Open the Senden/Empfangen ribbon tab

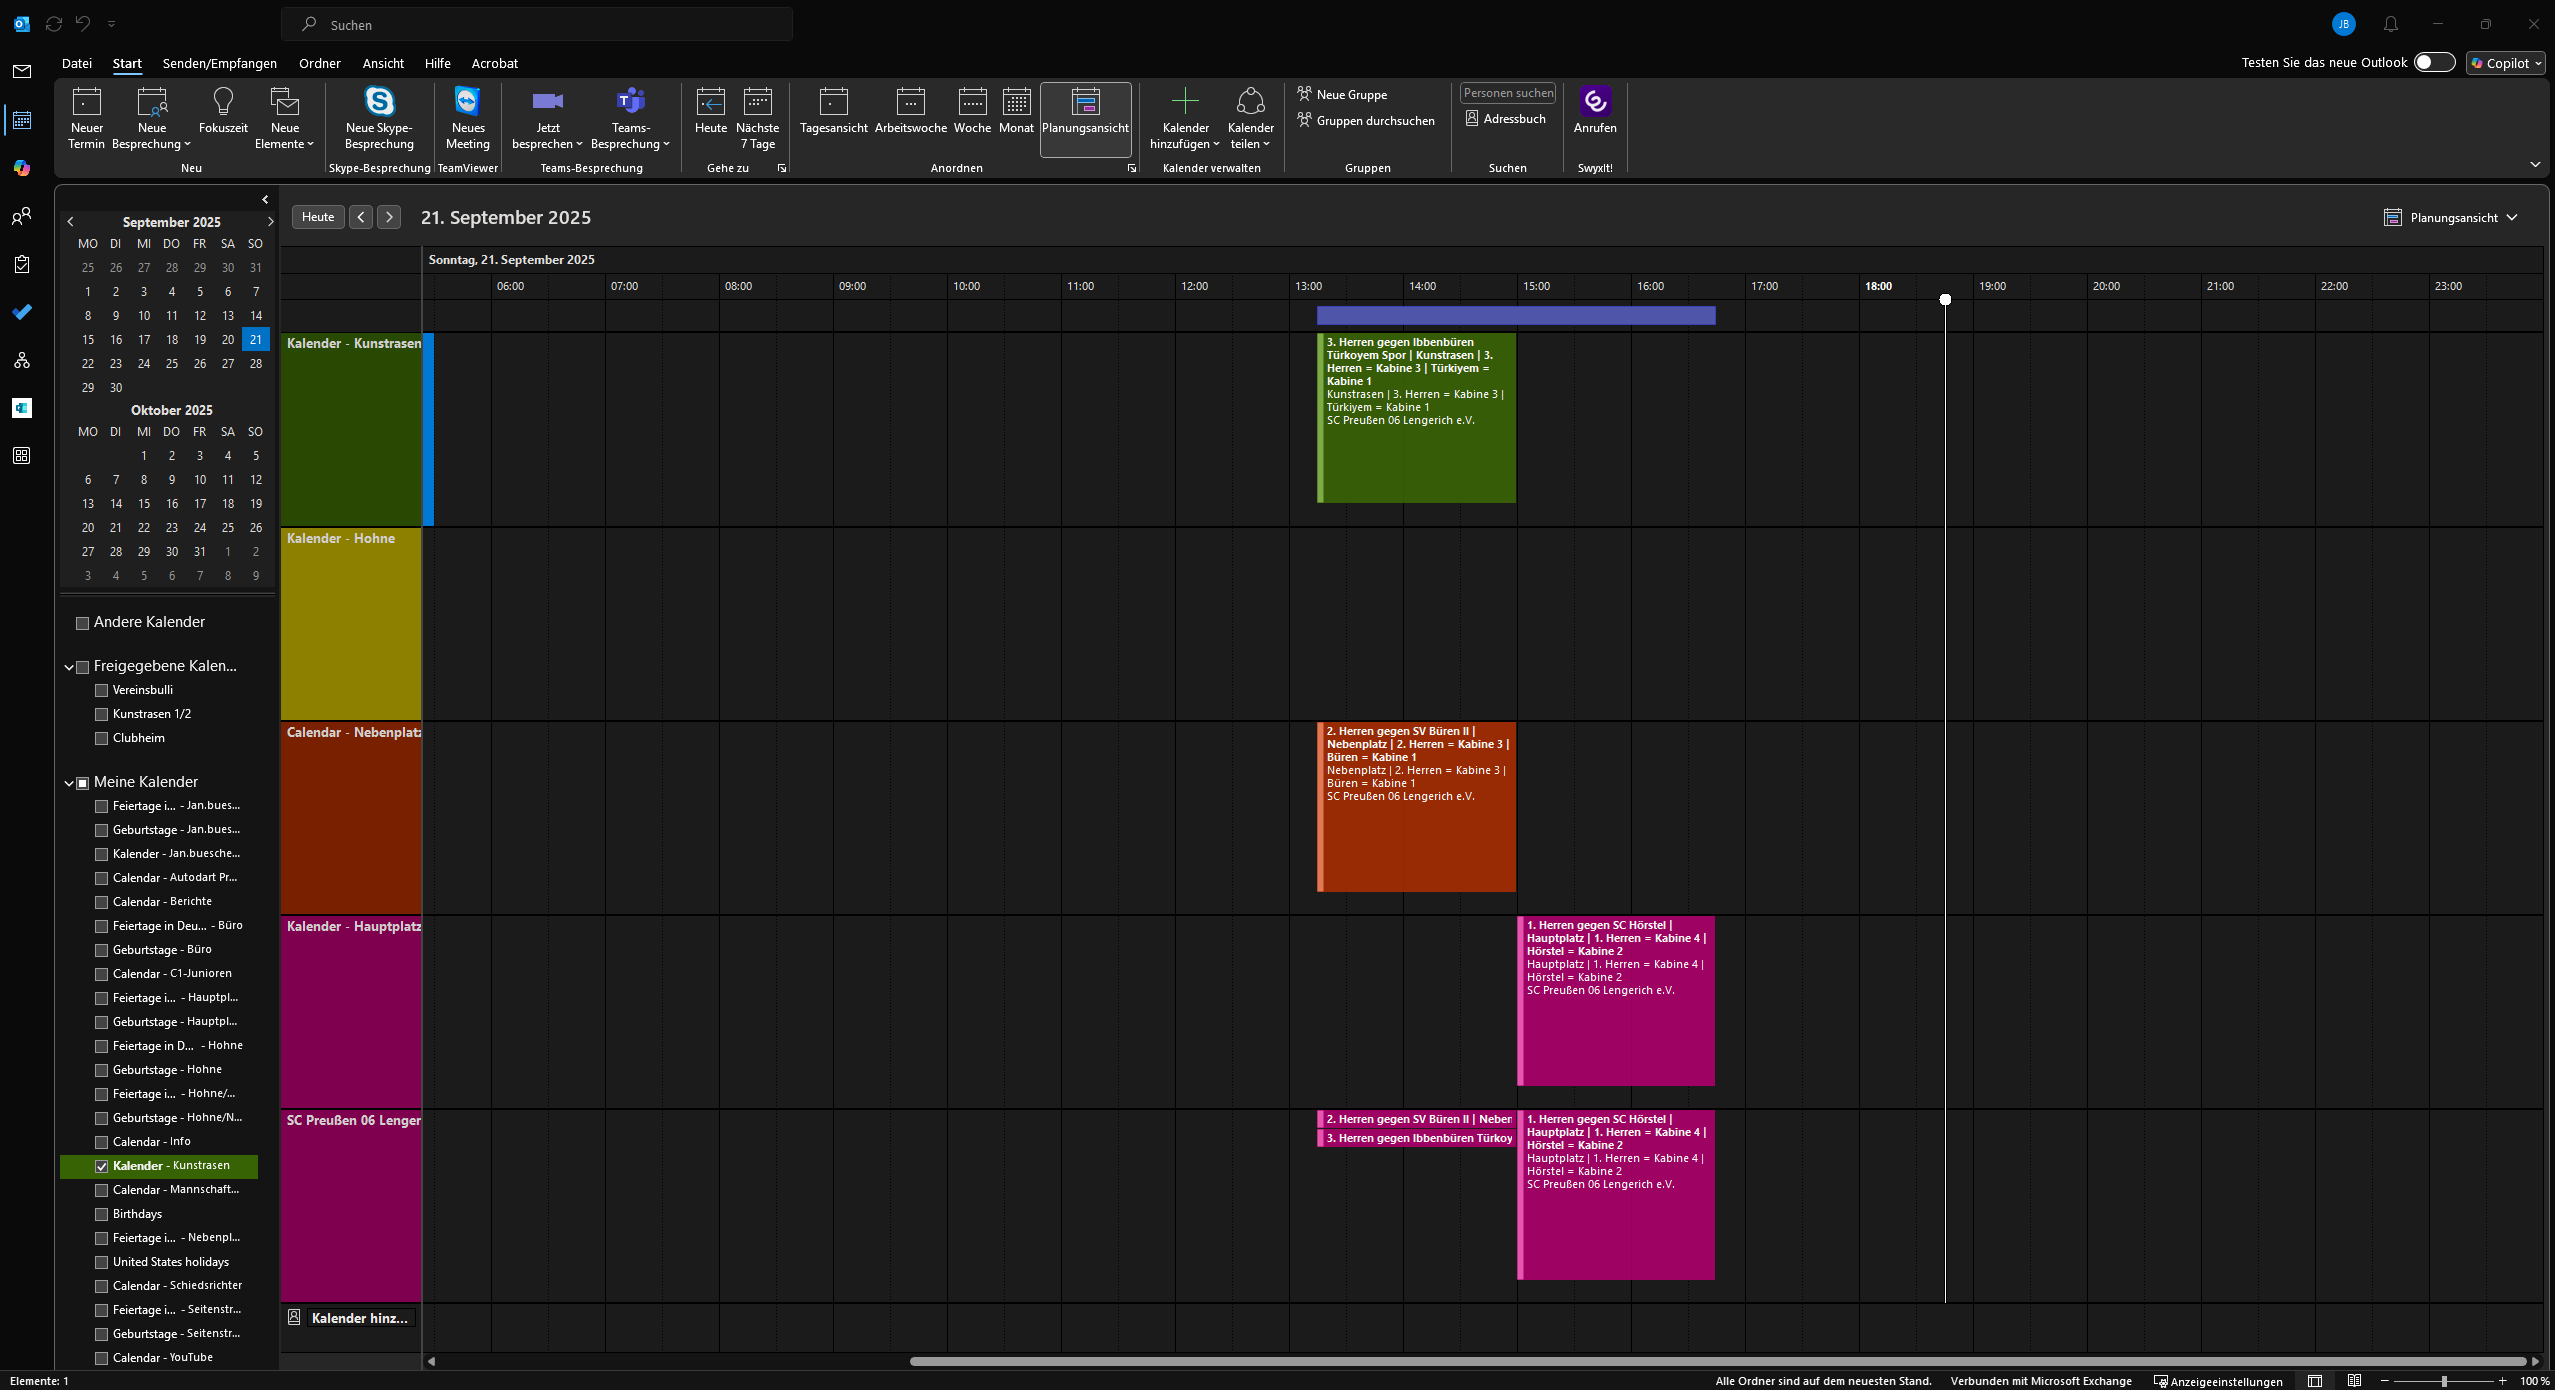[x=219, y=63]
